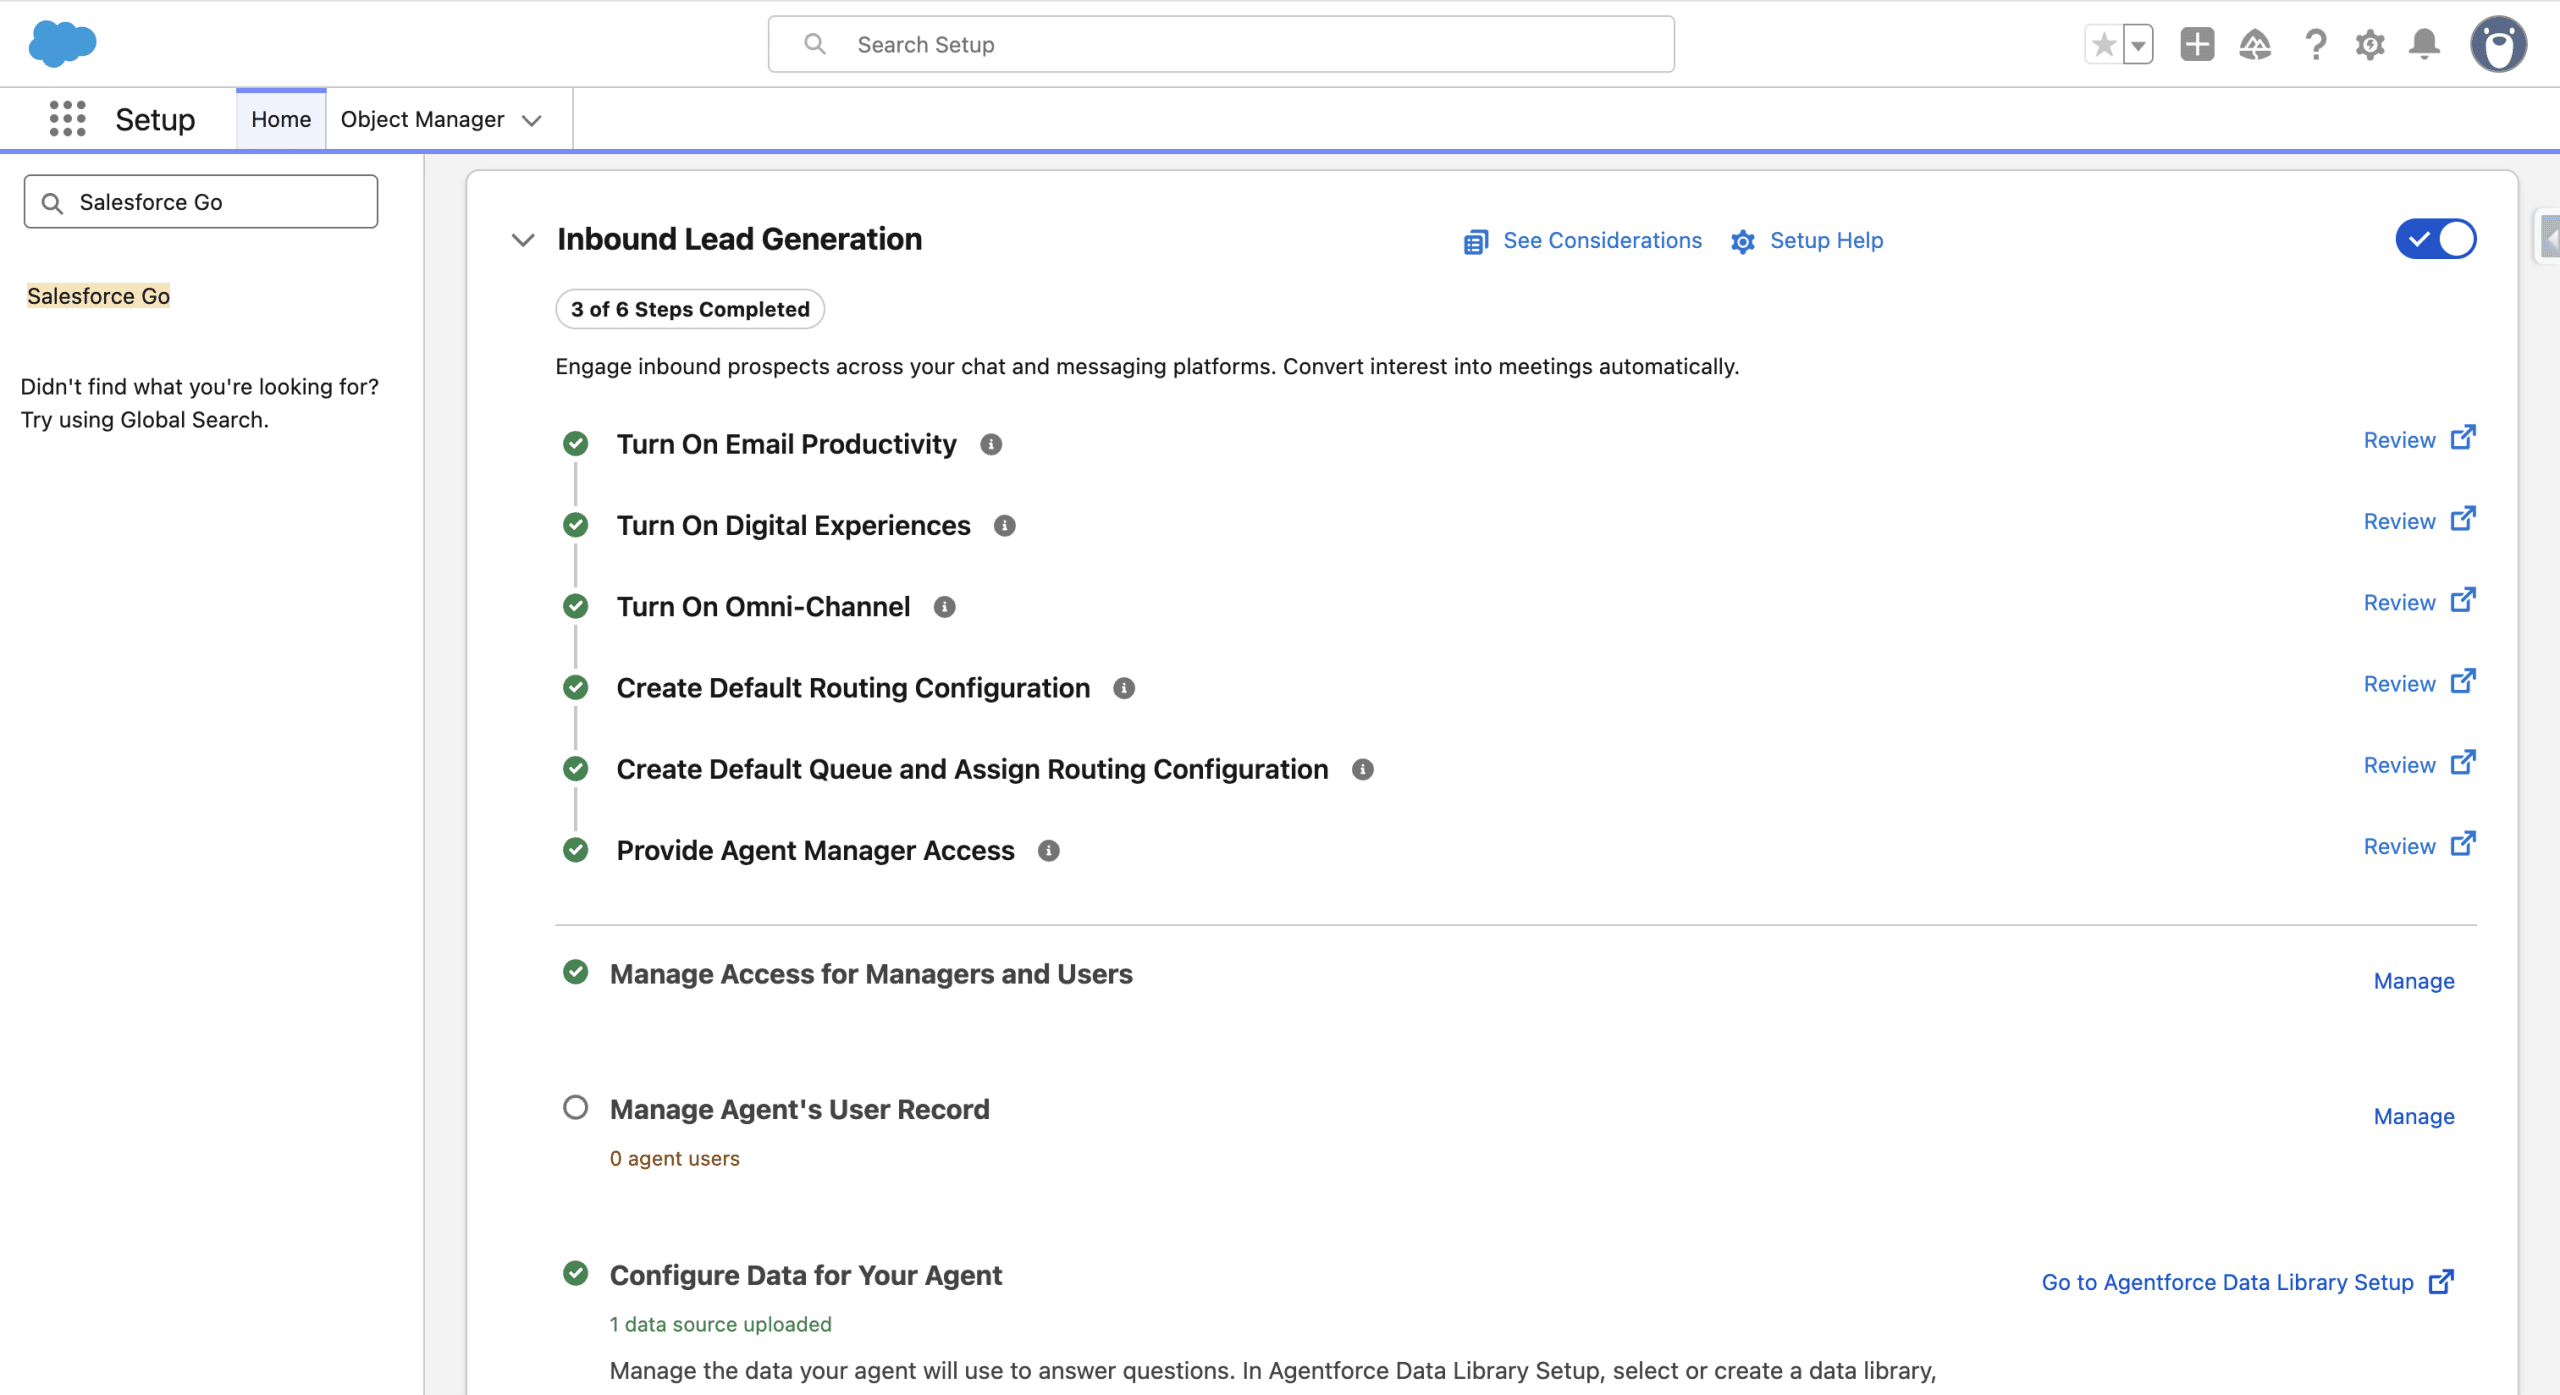Switch to the Home tab
2560x1395 pixels.
(x=280, y=120)
